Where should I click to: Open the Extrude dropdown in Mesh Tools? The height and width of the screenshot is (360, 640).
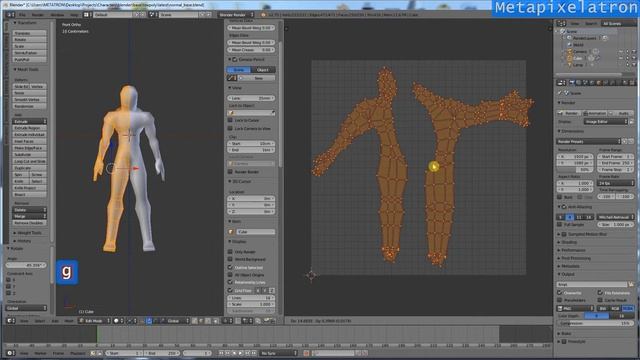click(x=29, y=121)
